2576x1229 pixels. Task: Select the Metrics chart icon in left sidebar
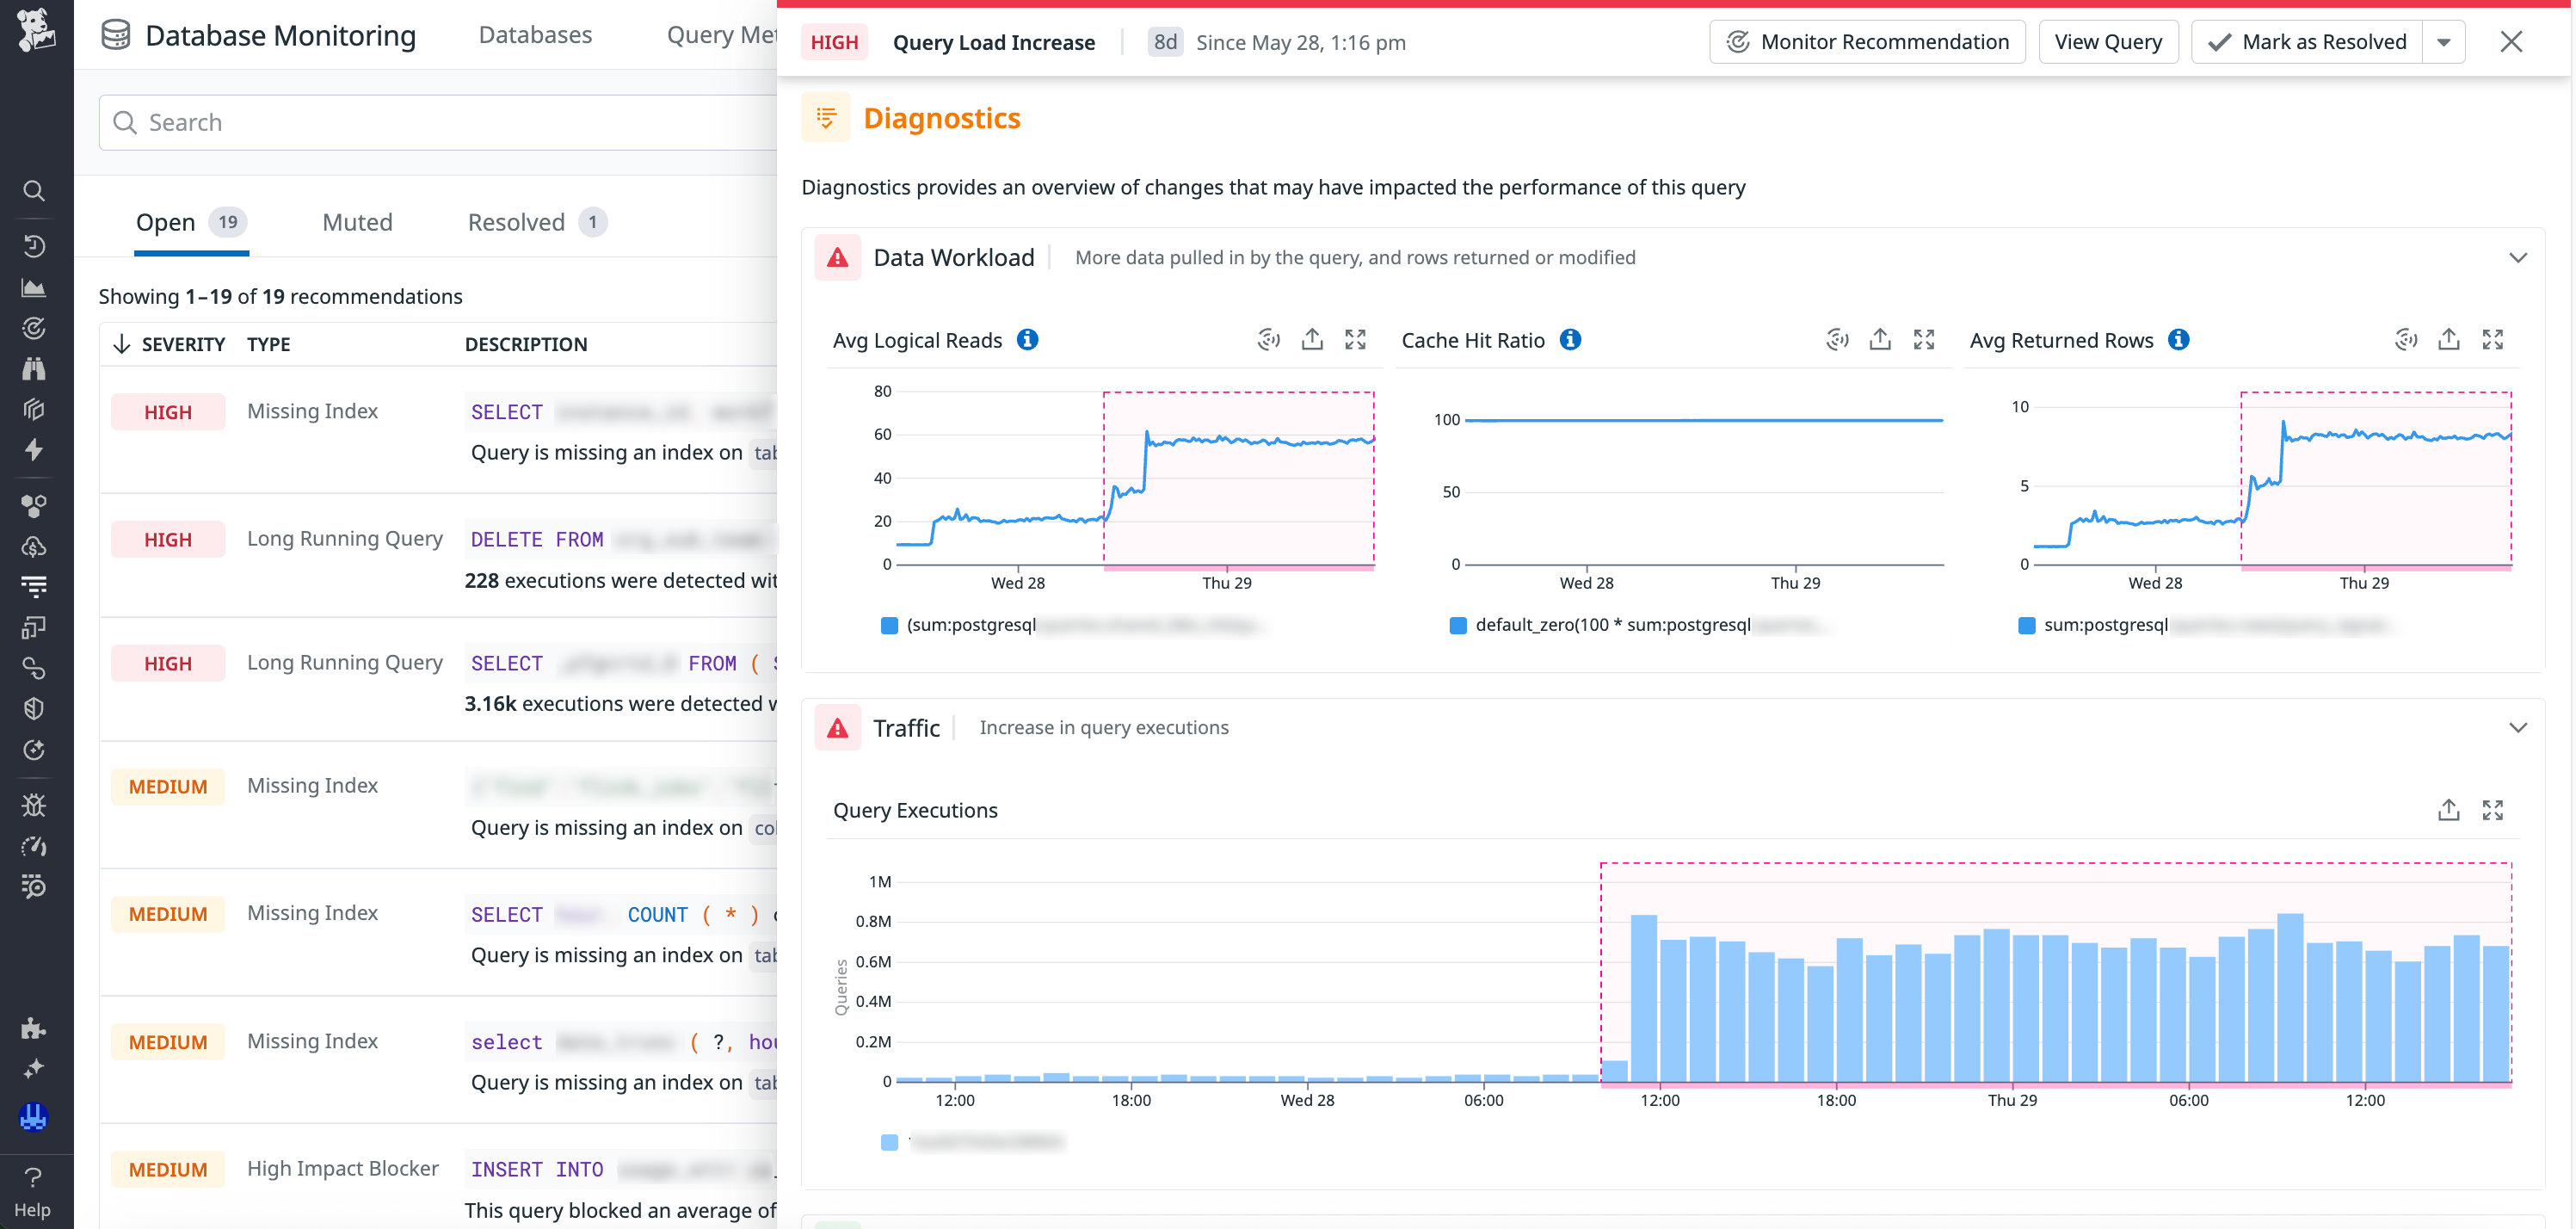[34, 288]
